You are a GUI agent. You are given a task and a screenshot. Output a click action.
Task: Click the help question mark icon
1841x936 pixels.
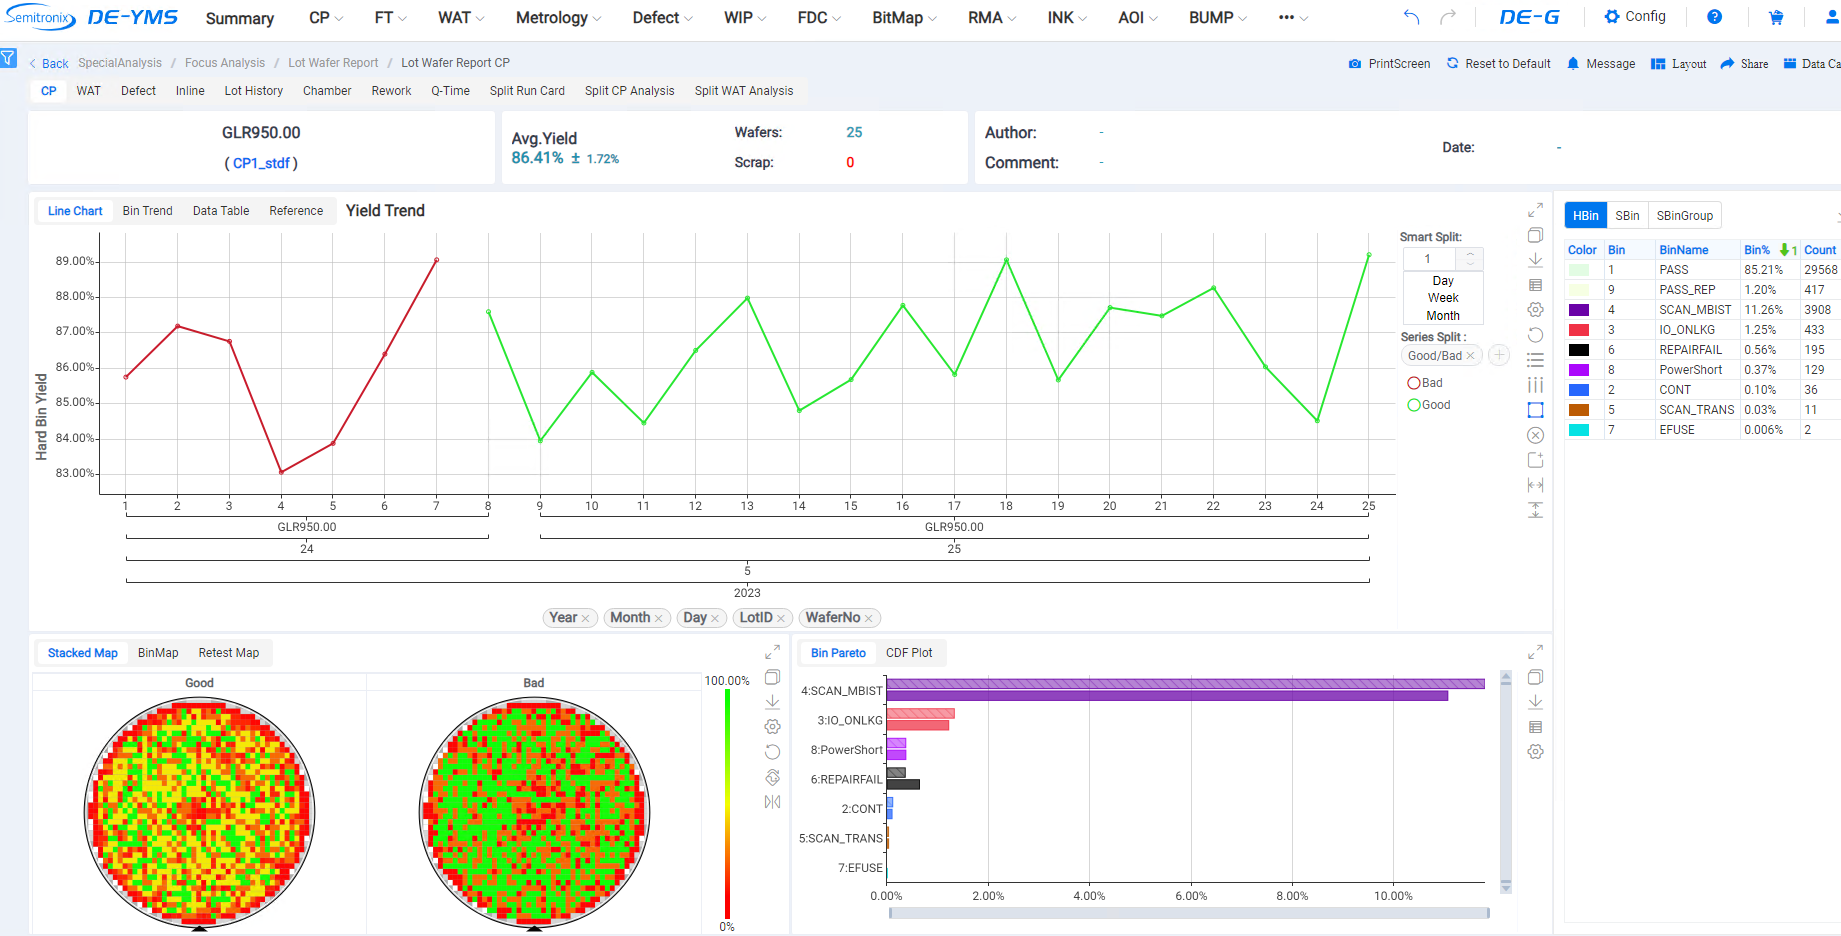tap(1714, 17)
